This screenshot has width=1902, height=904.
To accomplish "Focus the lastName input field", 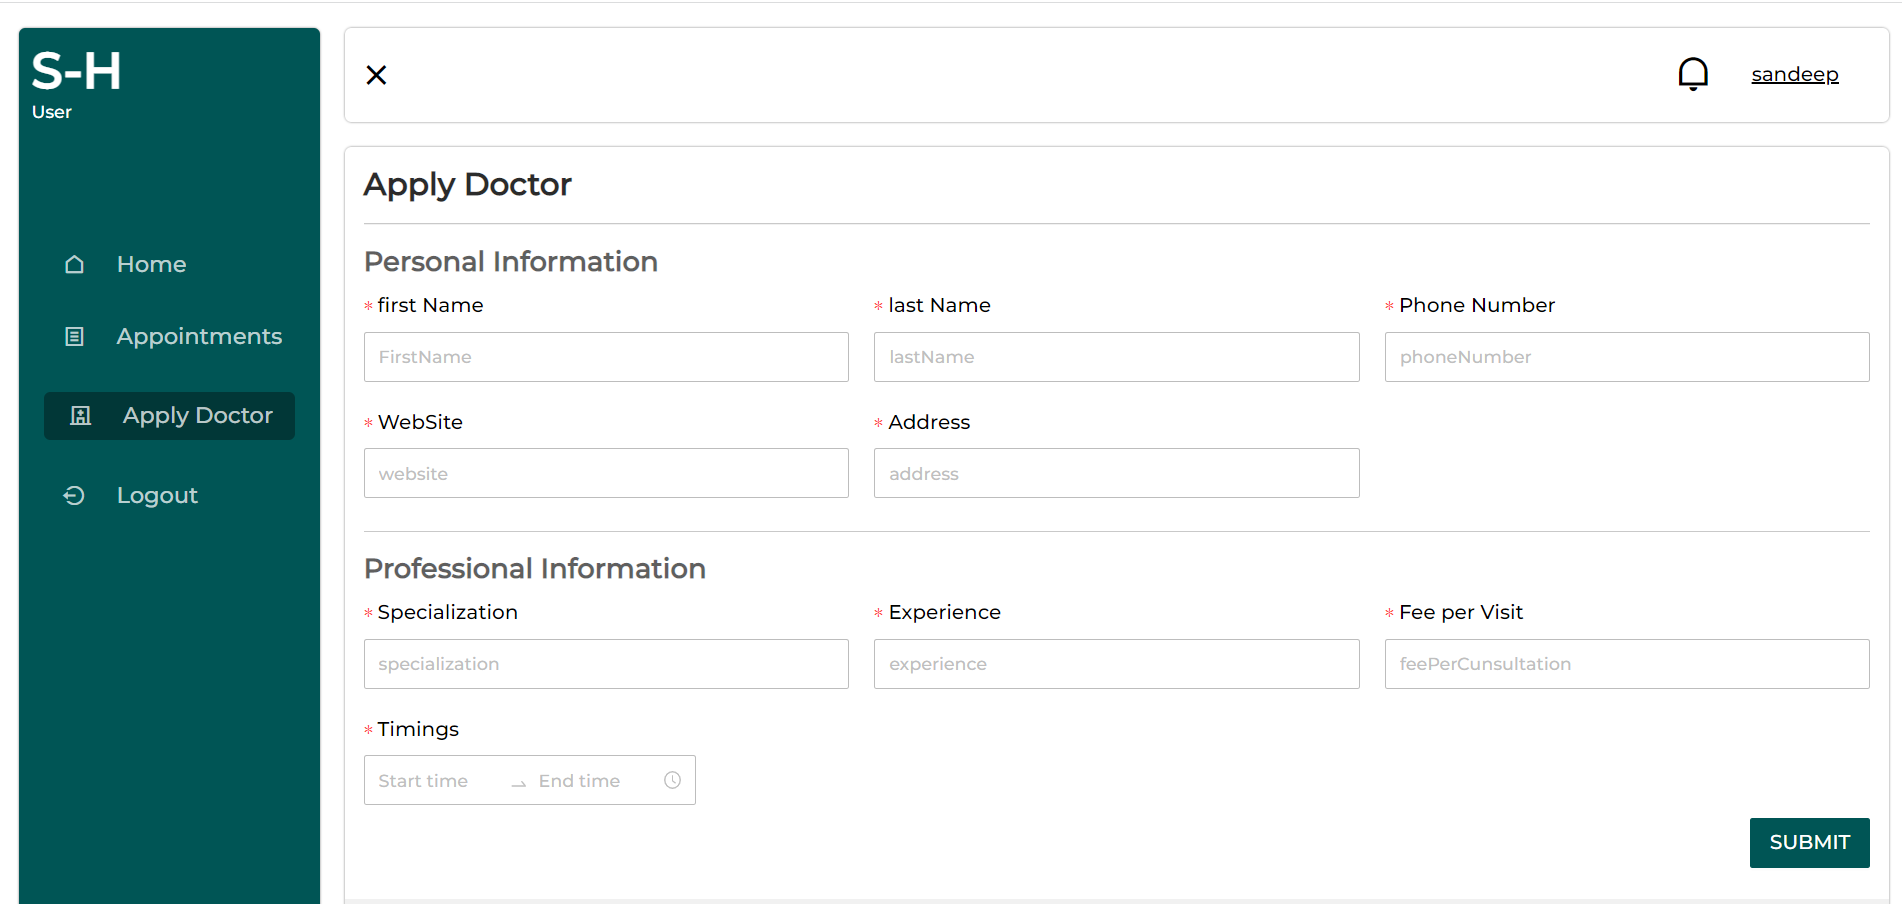I will coord(1116,357).
